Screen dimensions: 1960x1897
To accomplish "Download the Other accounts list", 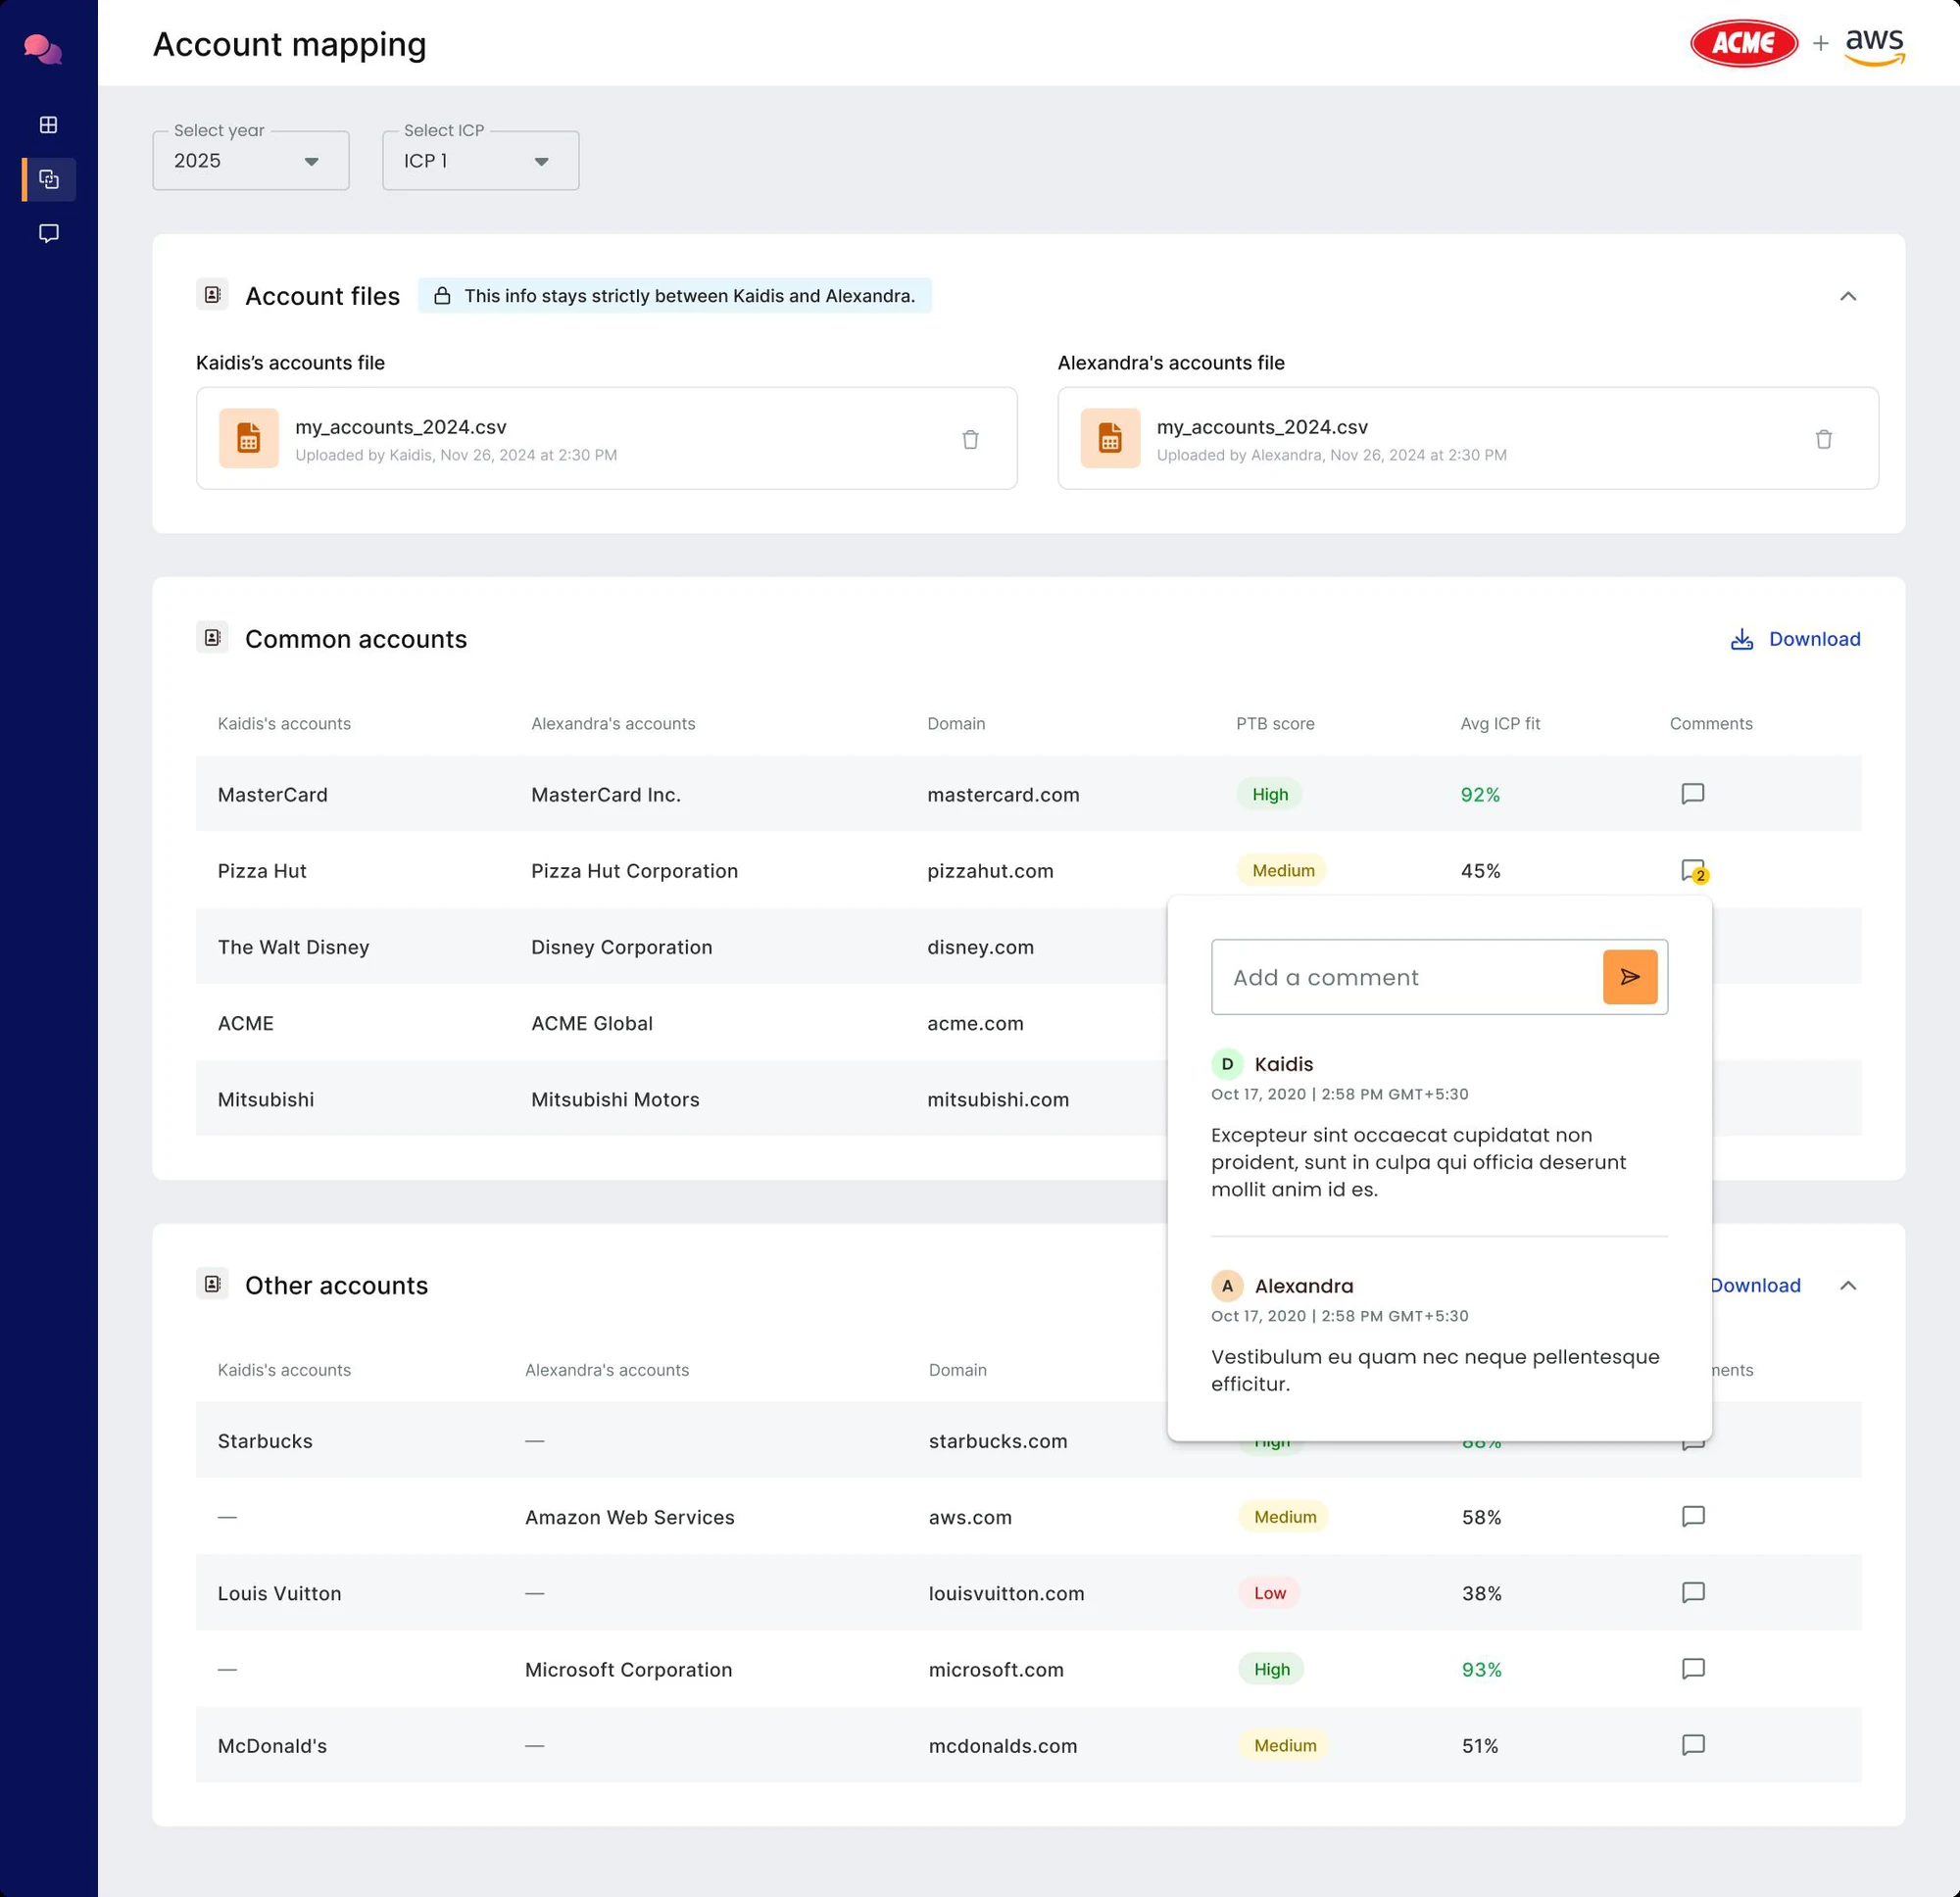I will (x=1755, y=1286).
